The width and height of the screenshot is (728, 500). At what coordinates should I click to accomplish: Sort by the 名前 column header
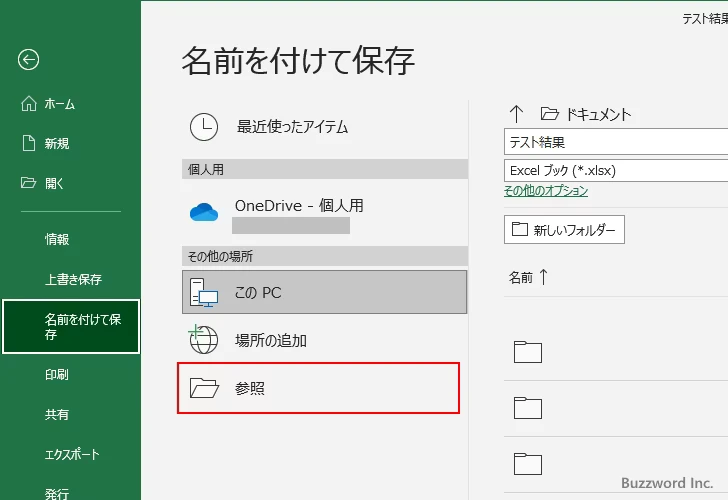520,278
